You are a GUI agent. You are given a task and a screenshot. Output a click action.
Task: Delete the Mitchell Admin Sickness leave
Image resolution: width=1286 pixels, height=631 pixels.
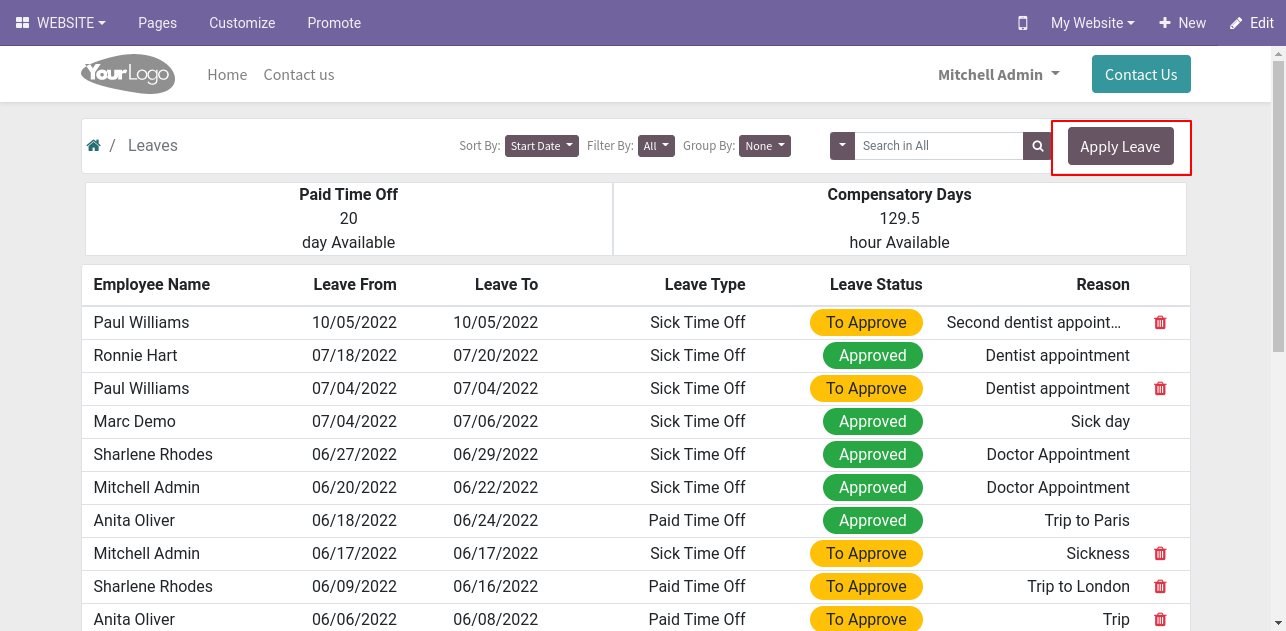coord(1160,554)
